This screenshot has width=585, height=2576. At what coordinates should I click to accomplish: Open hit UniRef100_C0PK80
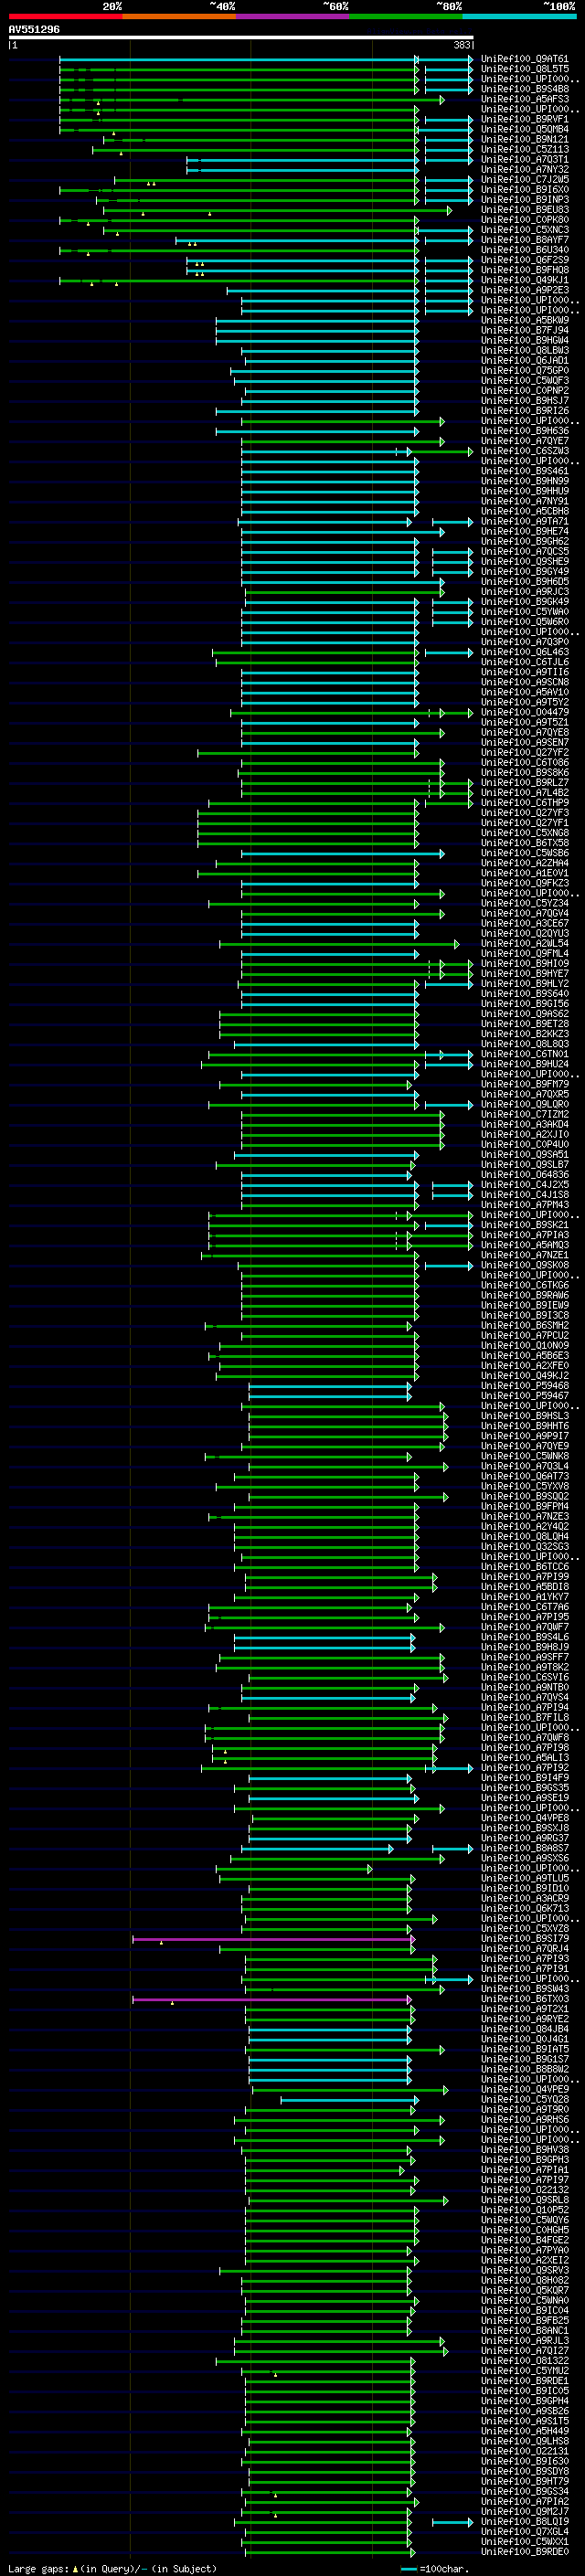pos(525,220)
